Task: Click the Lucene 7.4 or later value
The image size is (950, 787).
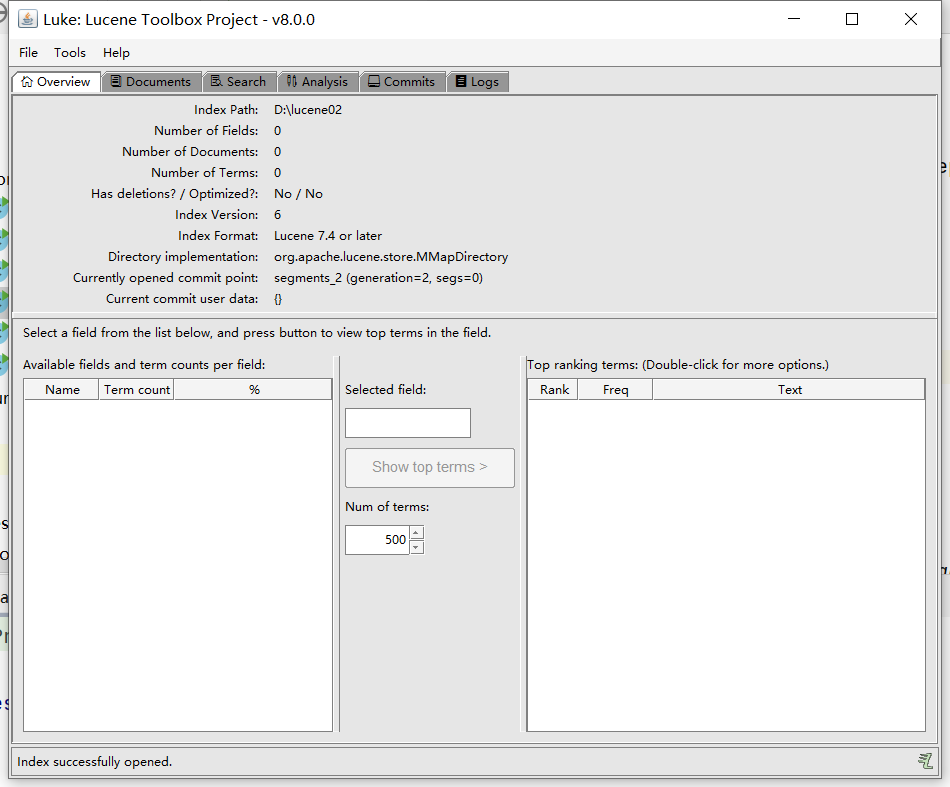Action: [x=328, y=236]
